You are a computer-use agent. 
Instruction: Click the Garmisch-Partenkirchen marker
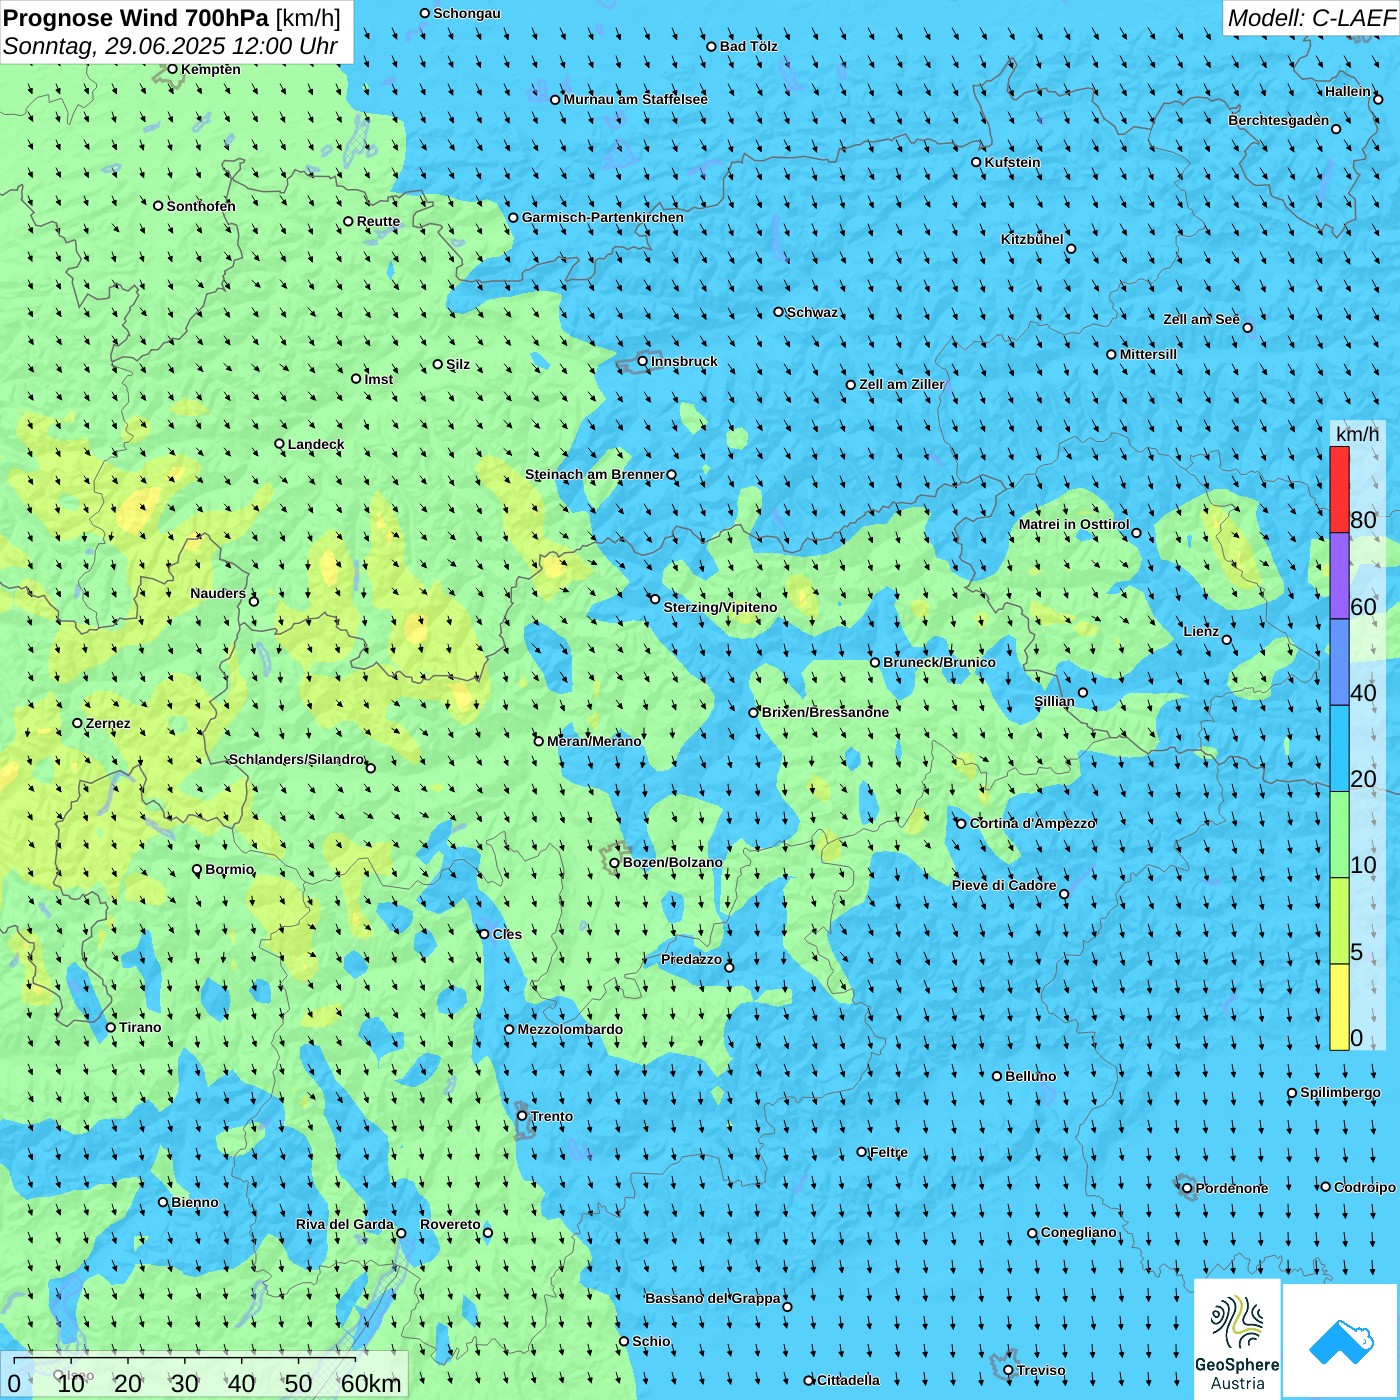(514, 218)
